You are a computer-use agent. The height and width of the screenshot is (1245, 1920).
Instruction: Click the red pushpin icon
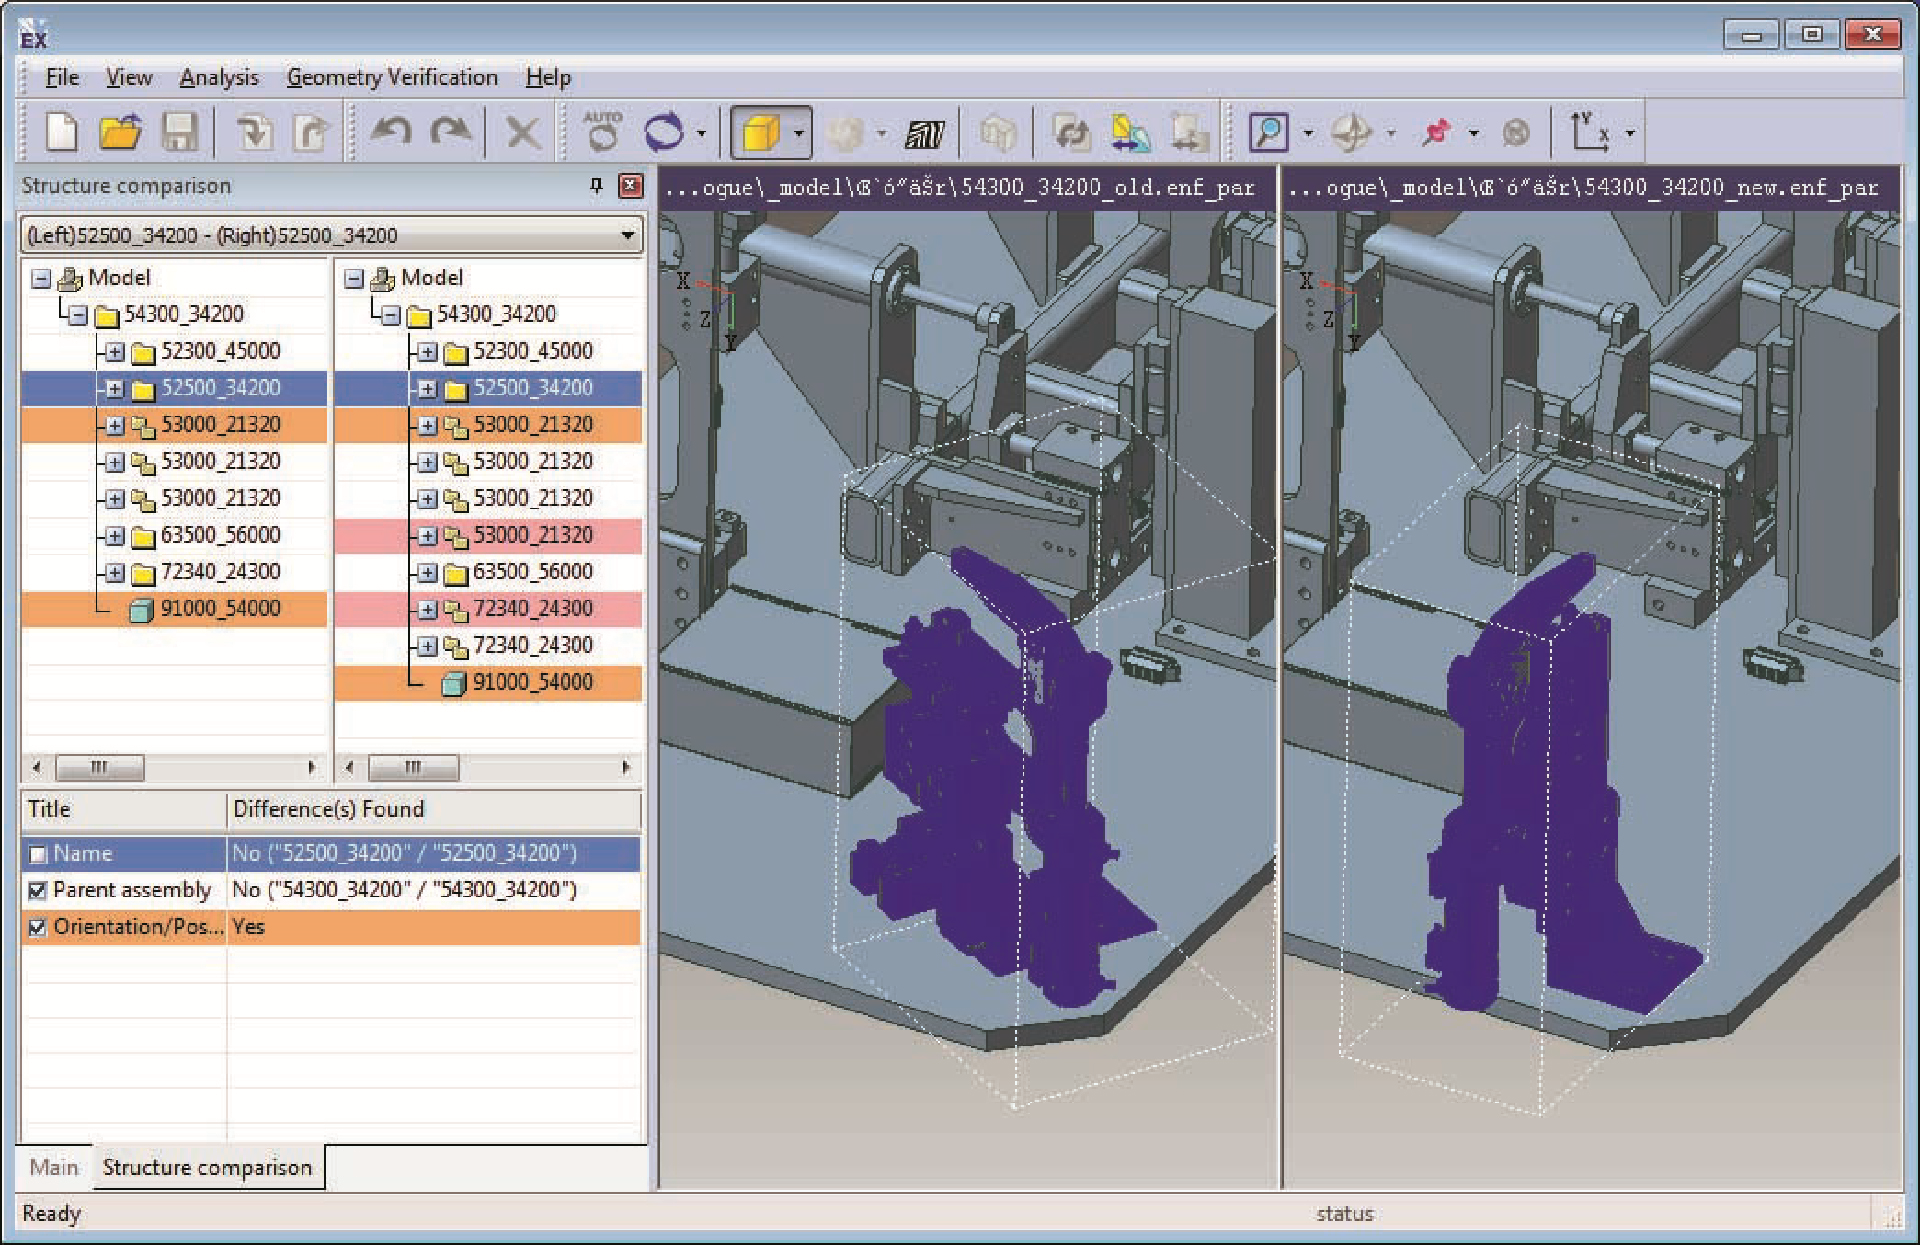(1436, 132)
